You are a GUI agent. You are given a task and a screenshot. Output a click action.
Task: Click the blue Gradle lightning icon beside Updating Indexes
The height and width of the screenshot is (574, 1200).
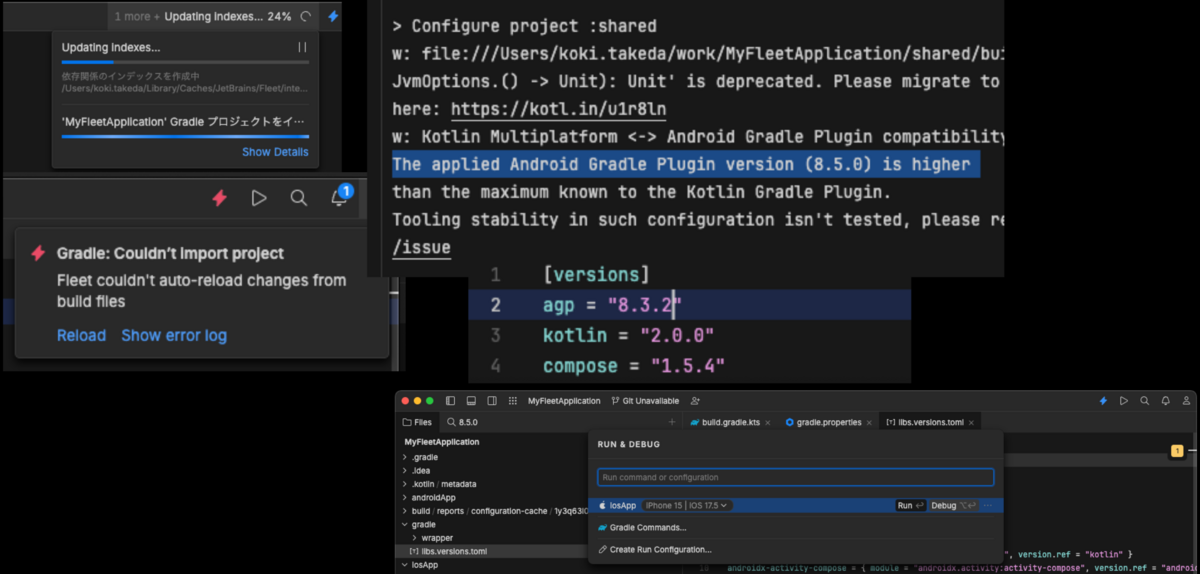click(x=333, y=16)
